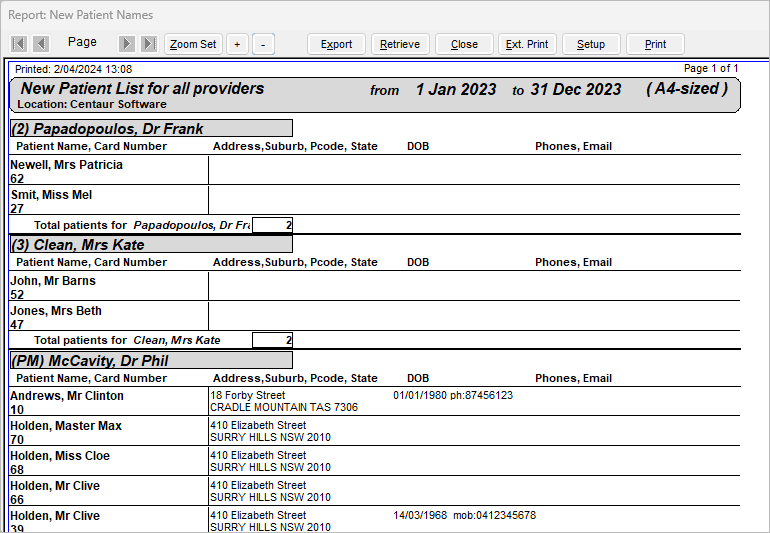Click the end date 31 Dec 2023

coord(576,89)
